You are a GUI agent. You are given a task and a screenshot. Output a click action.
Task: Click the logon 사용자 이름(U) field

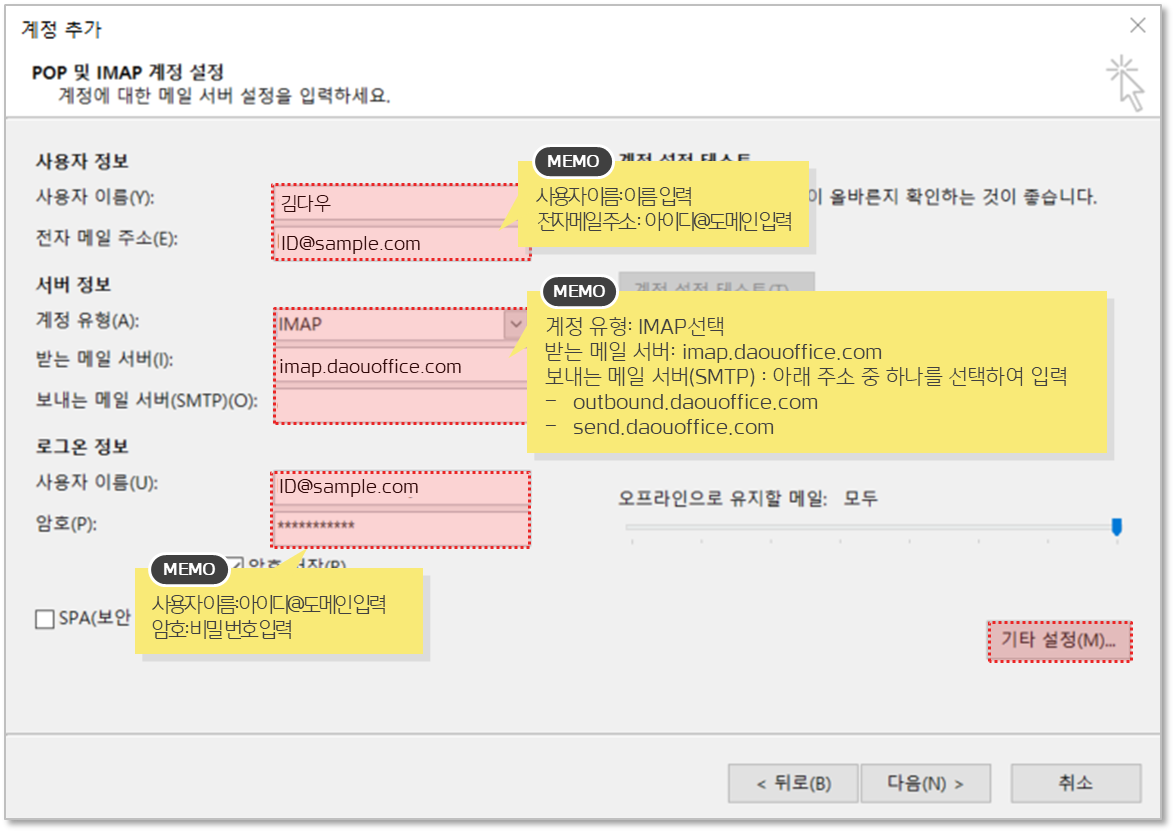pyautogui.click(x=400, y=487)
